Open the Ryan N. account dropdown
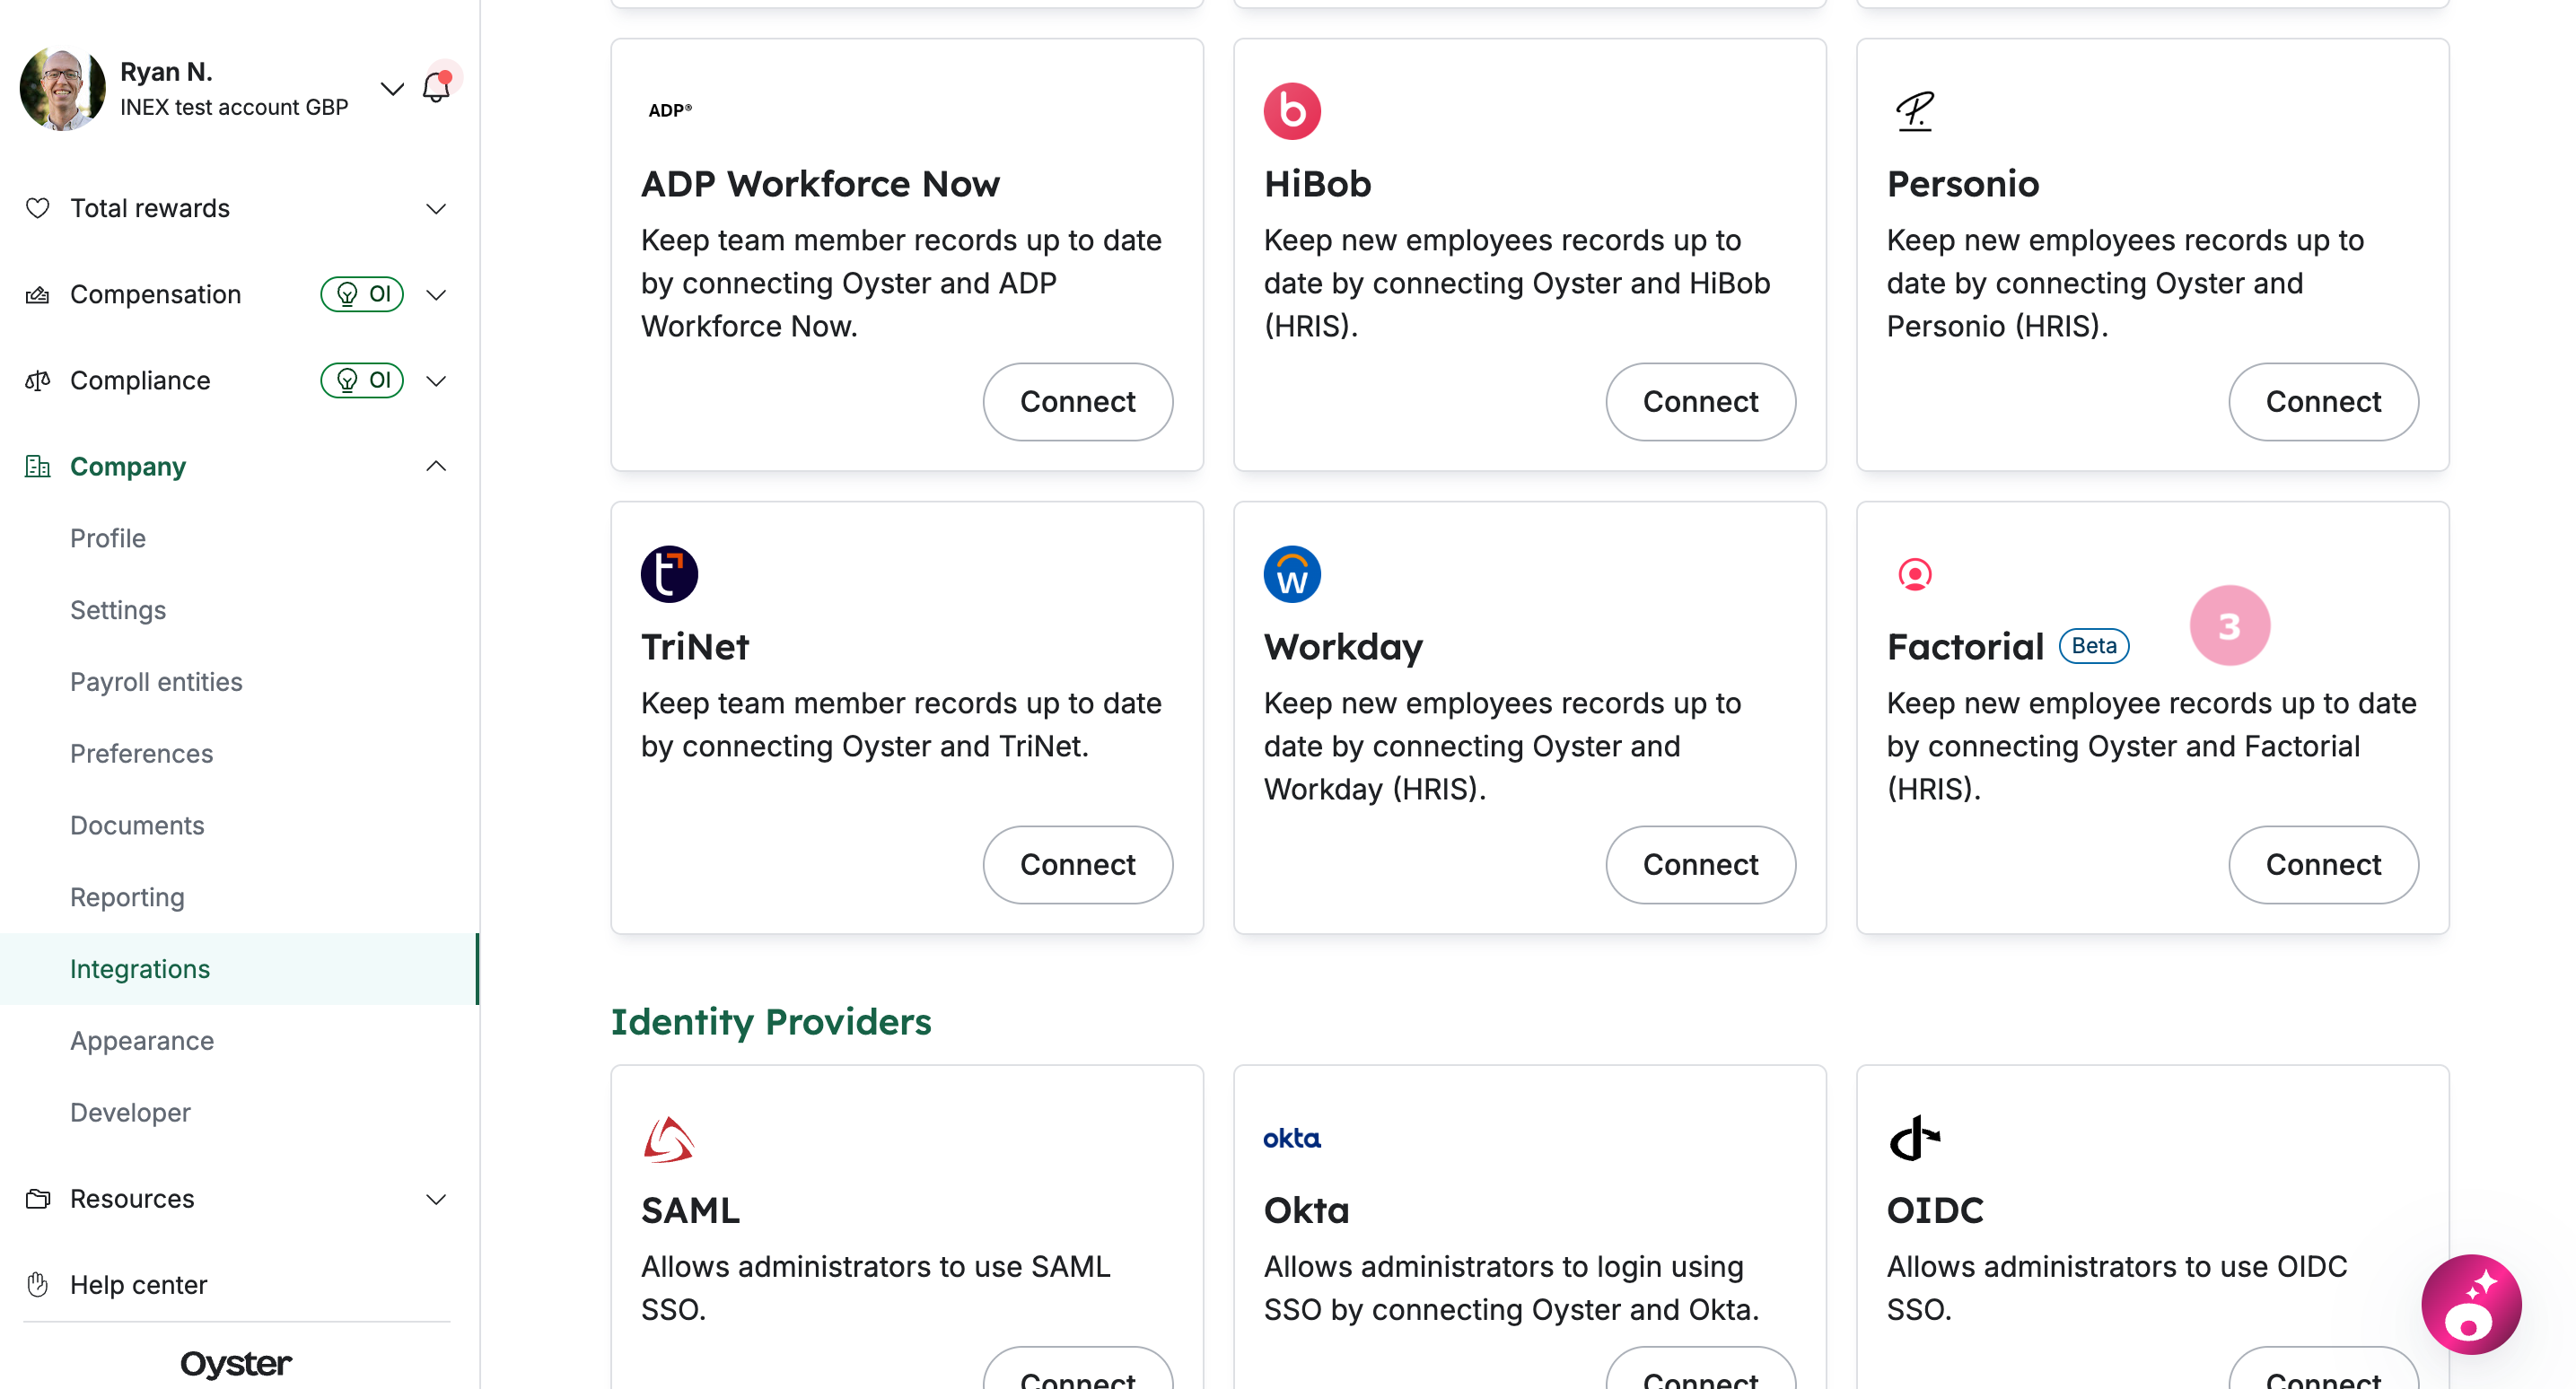The height and width of the screenshot is (1389, 2576). [x=392, y=89]
